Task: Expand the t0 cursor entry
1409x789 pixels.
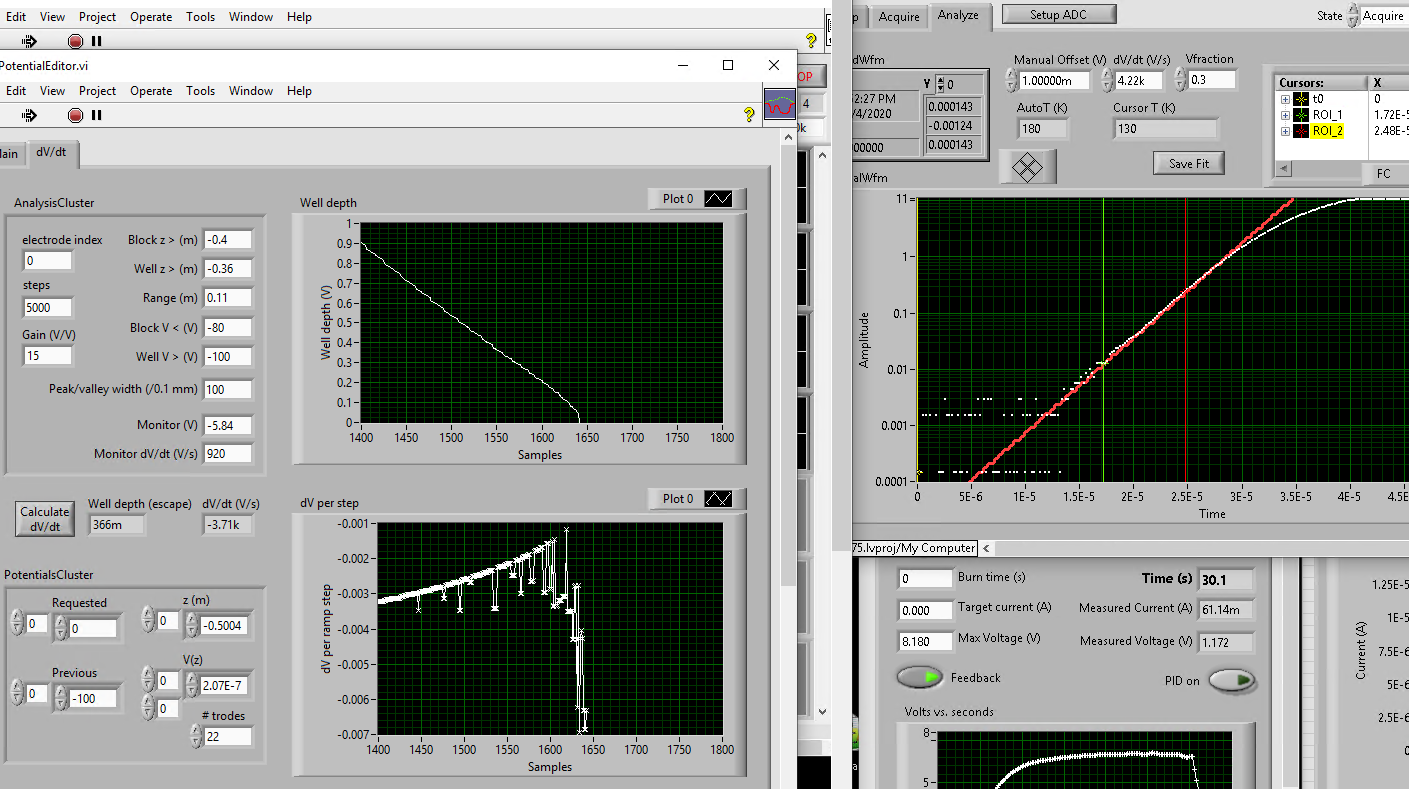Action: [x=1285, y=100]
